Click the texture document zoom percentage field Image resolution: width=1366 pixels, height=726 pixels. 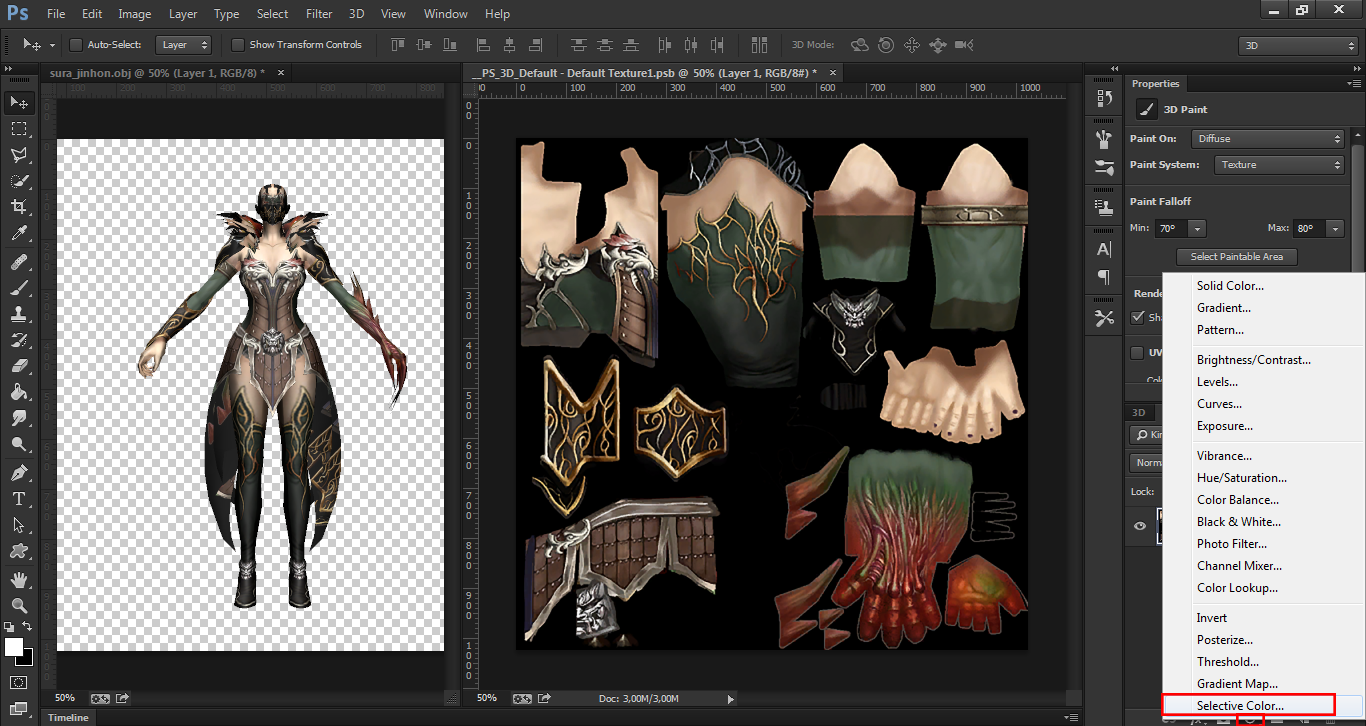pyautogui.click(x=489, y=698)
